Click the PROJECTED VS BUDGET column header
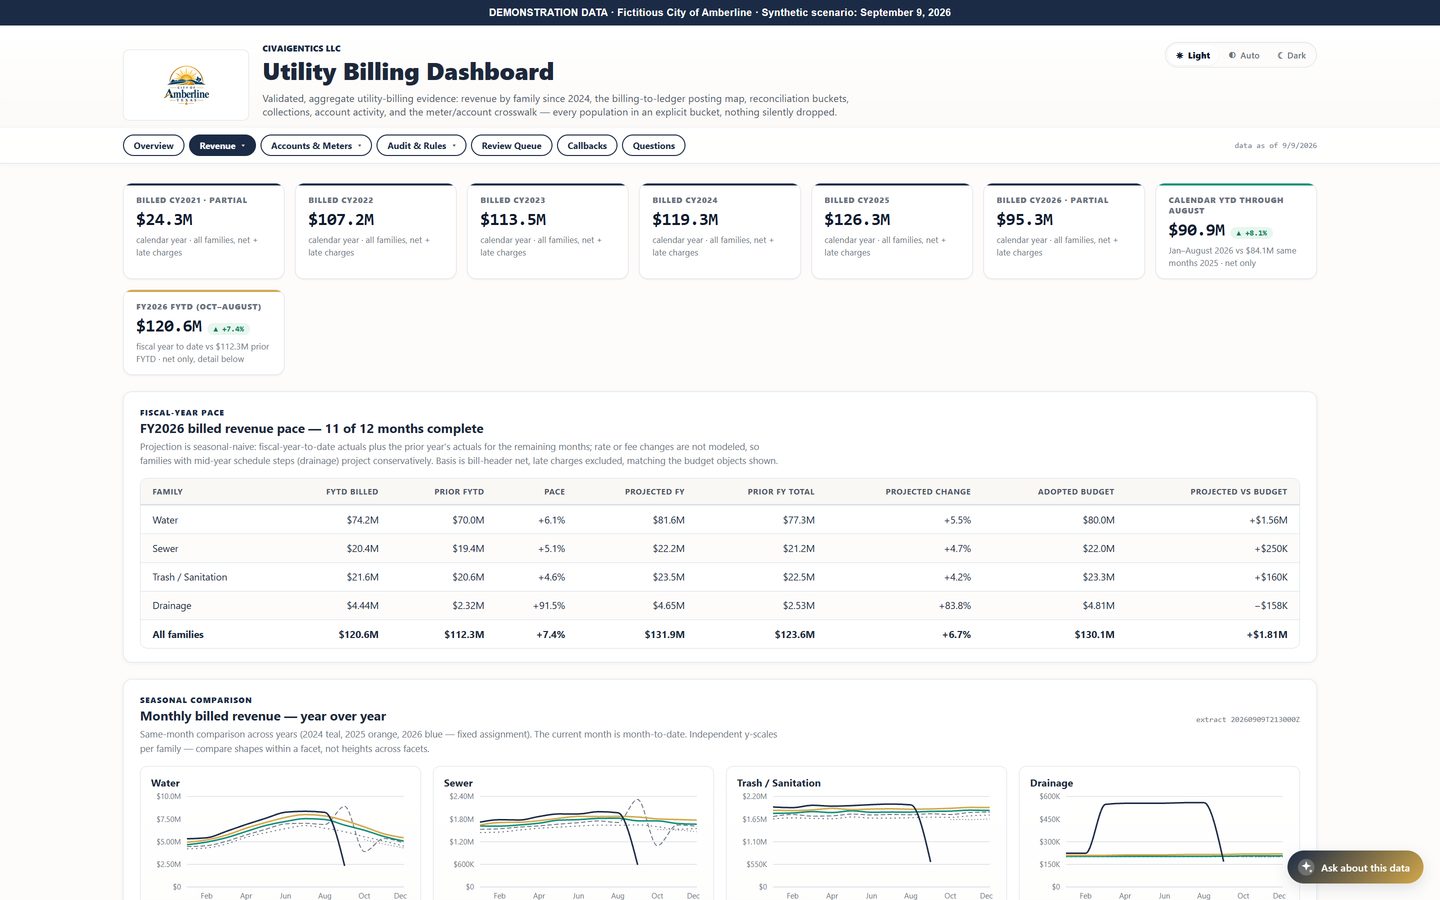The height and width of the screenshot is (900, 1440). (1239, 492)
